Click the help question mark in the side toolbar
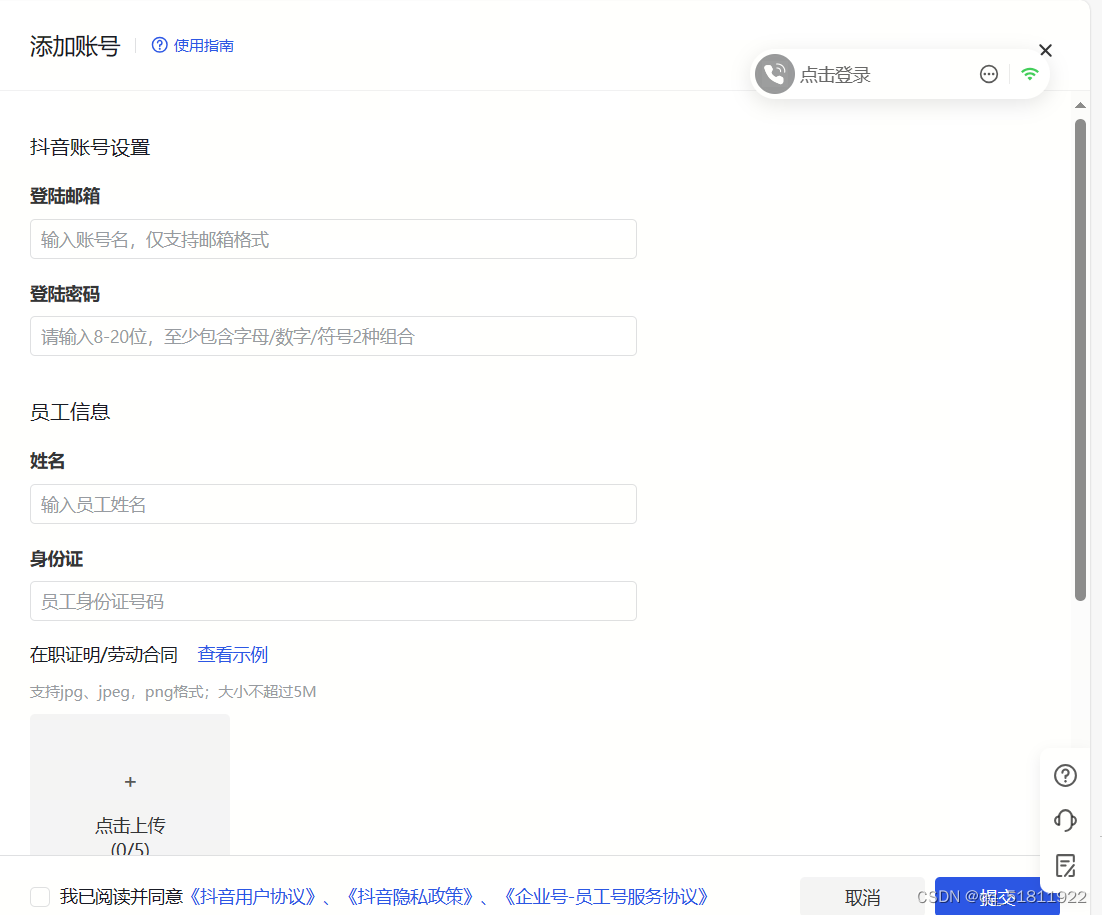The height and width of the screenshot is (915, 1102). pos(1065,775)
